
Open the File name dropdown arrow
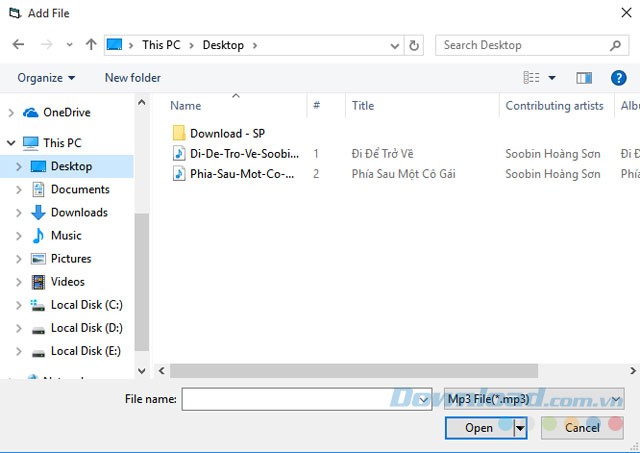point(424,399)
